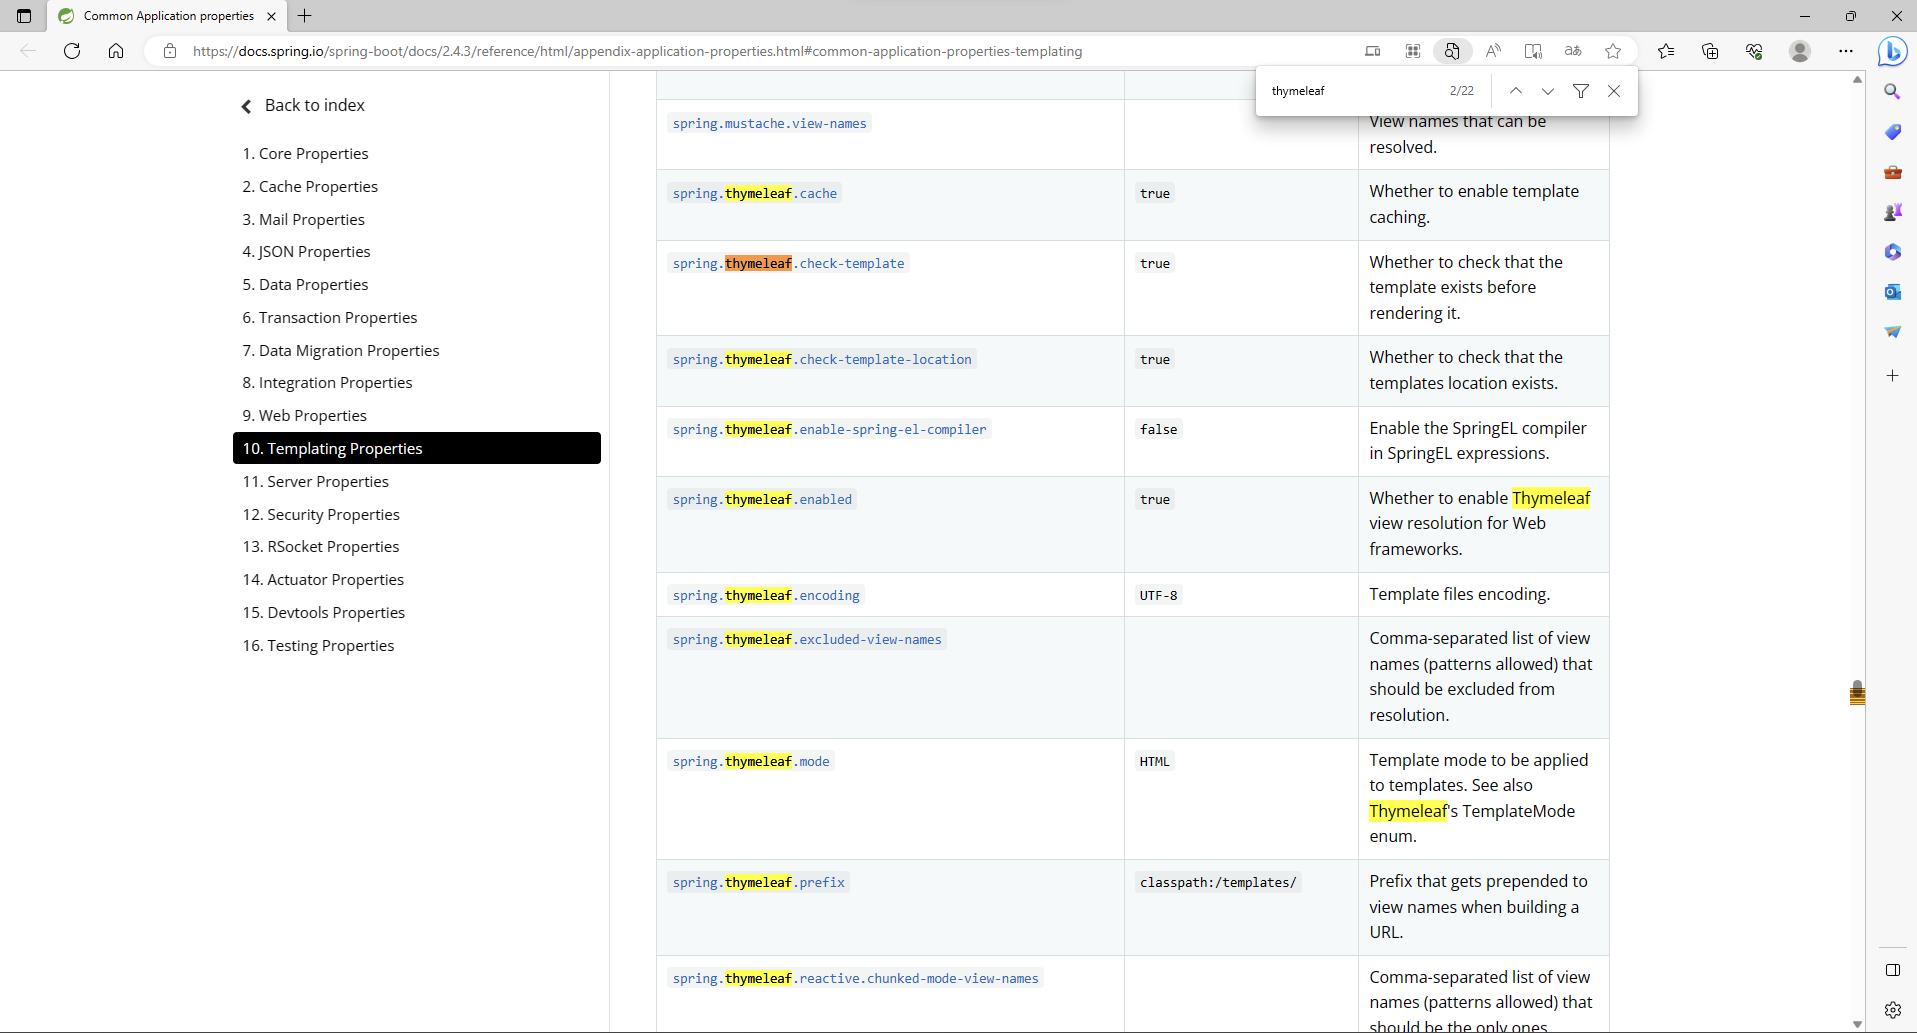Viewport: 1917px width, 1033px height.
Task: Add a new sidebar app
Action: [x=1892, y=376]
